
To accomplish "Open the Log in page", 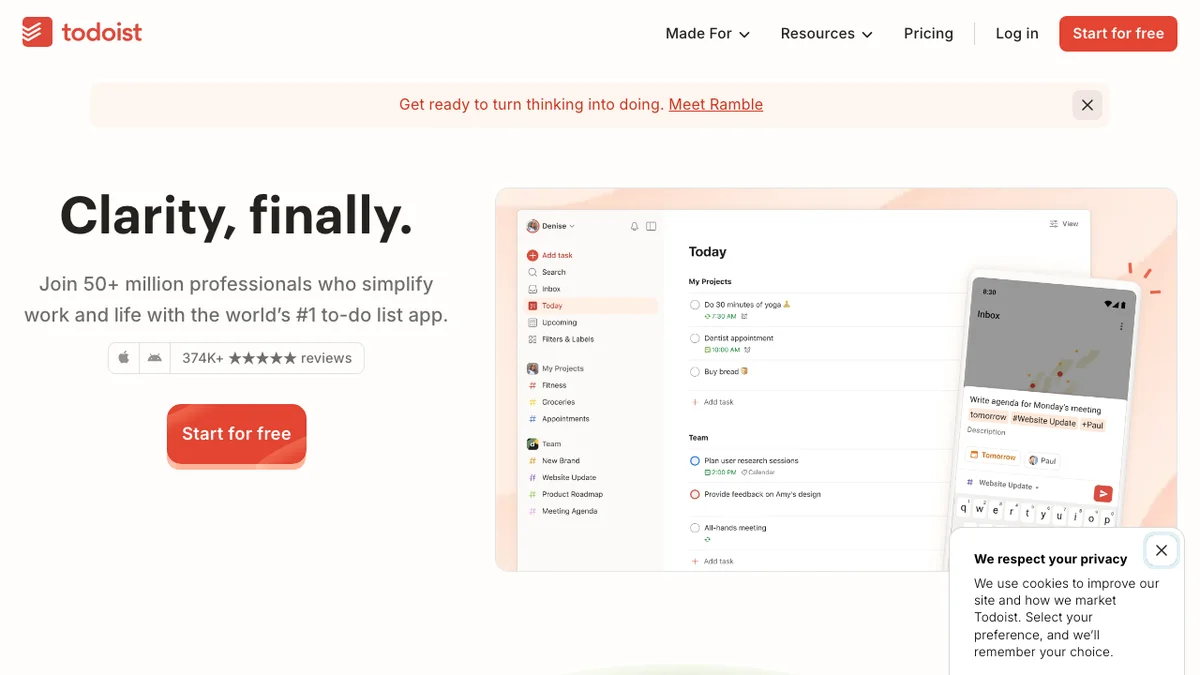I will (1017, 33).
